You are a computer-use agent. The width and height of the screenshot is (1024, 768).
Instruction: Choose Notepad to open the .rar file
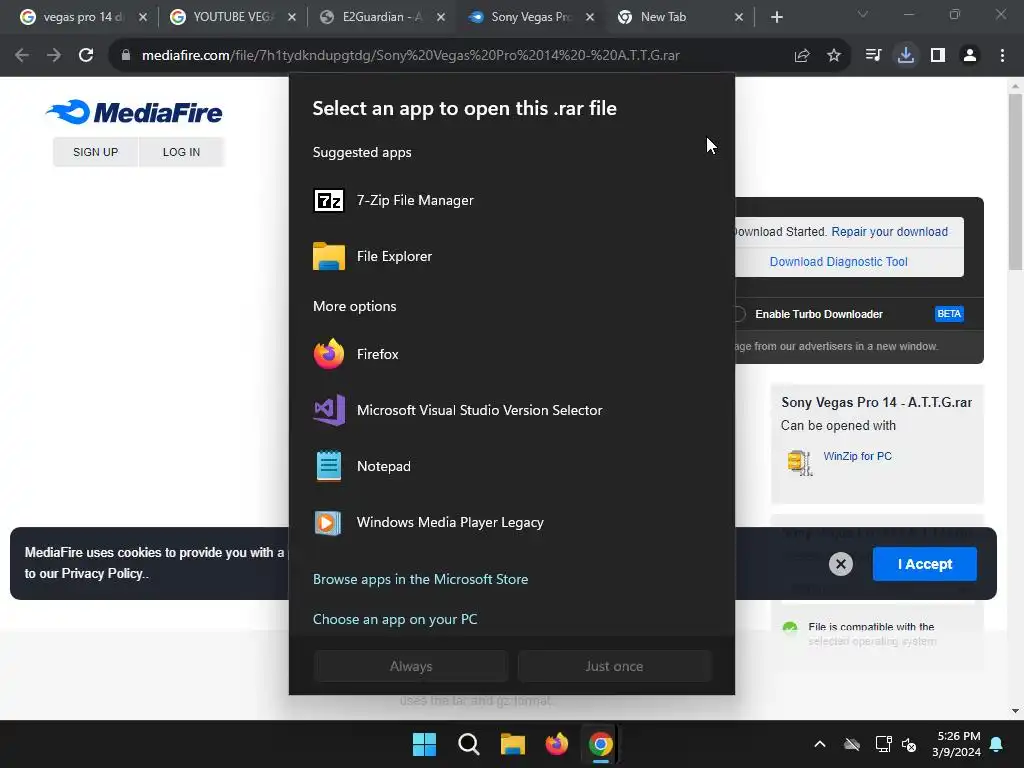point(512,466)
